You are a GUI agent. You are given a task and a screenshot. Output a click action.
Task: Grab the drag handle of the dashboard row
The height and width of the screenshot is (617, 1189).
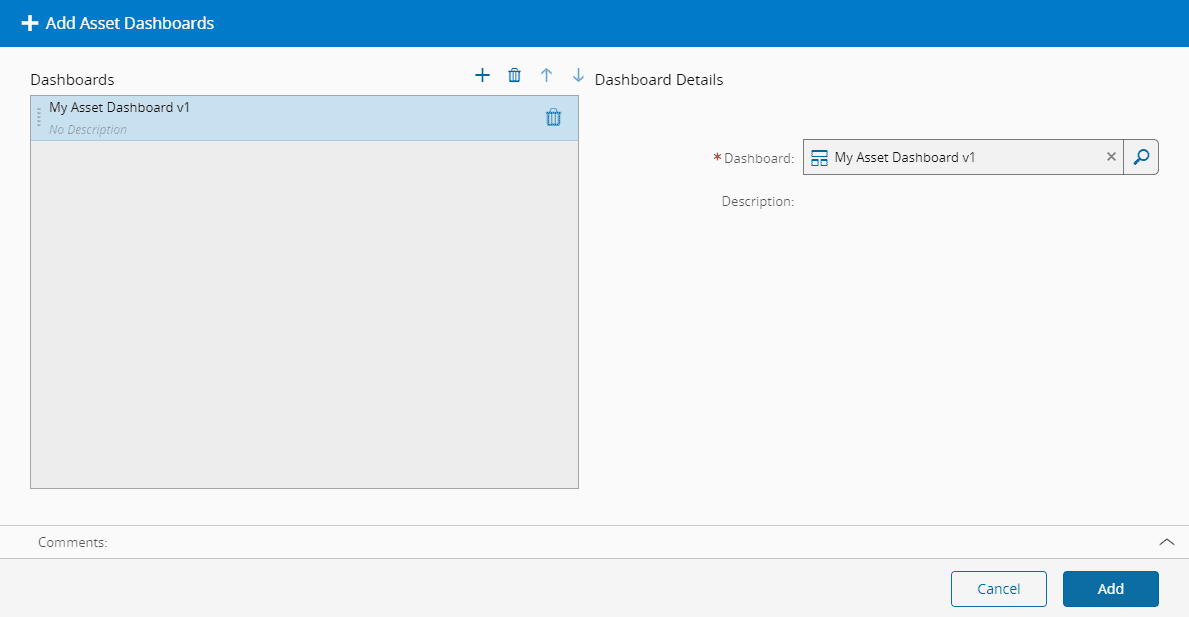[x=39, y=117]
